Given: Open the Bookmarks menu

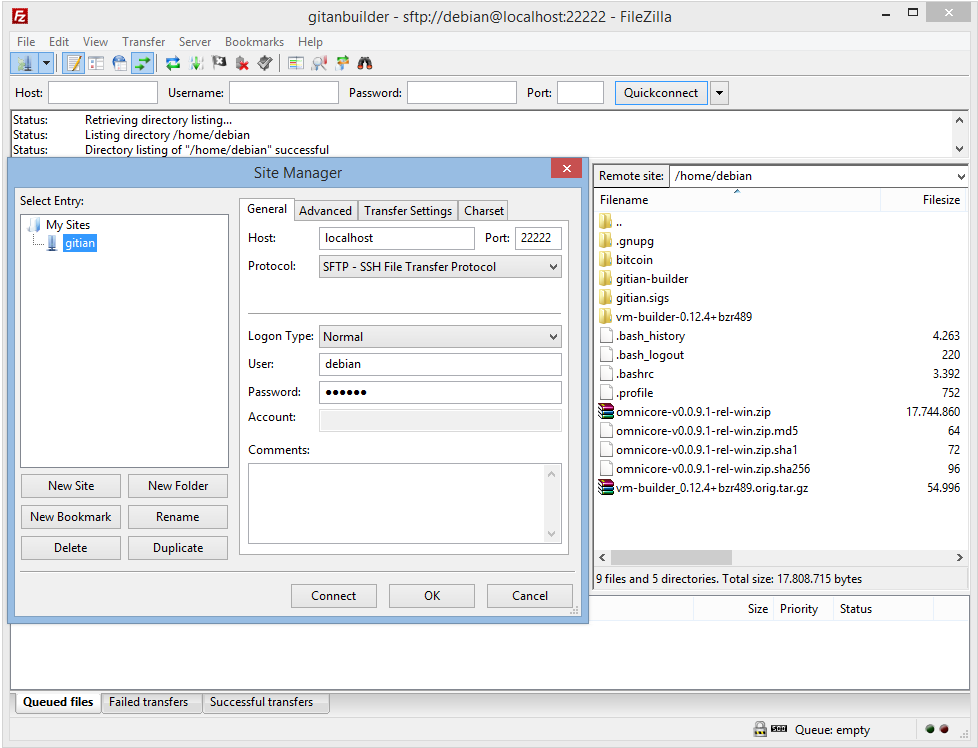Looking at the screenshot, I should [x=254, y=42].
